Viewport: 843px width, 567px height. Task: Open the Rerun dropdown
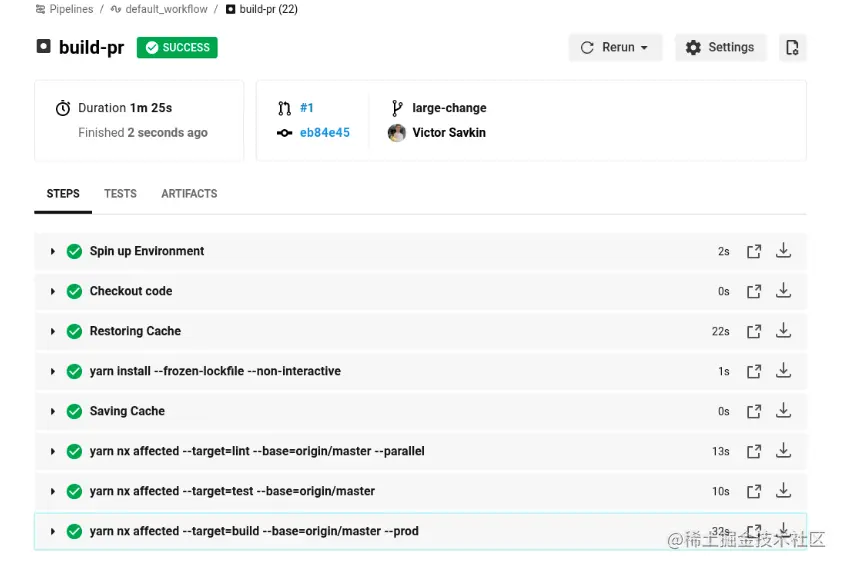[615, 48]
